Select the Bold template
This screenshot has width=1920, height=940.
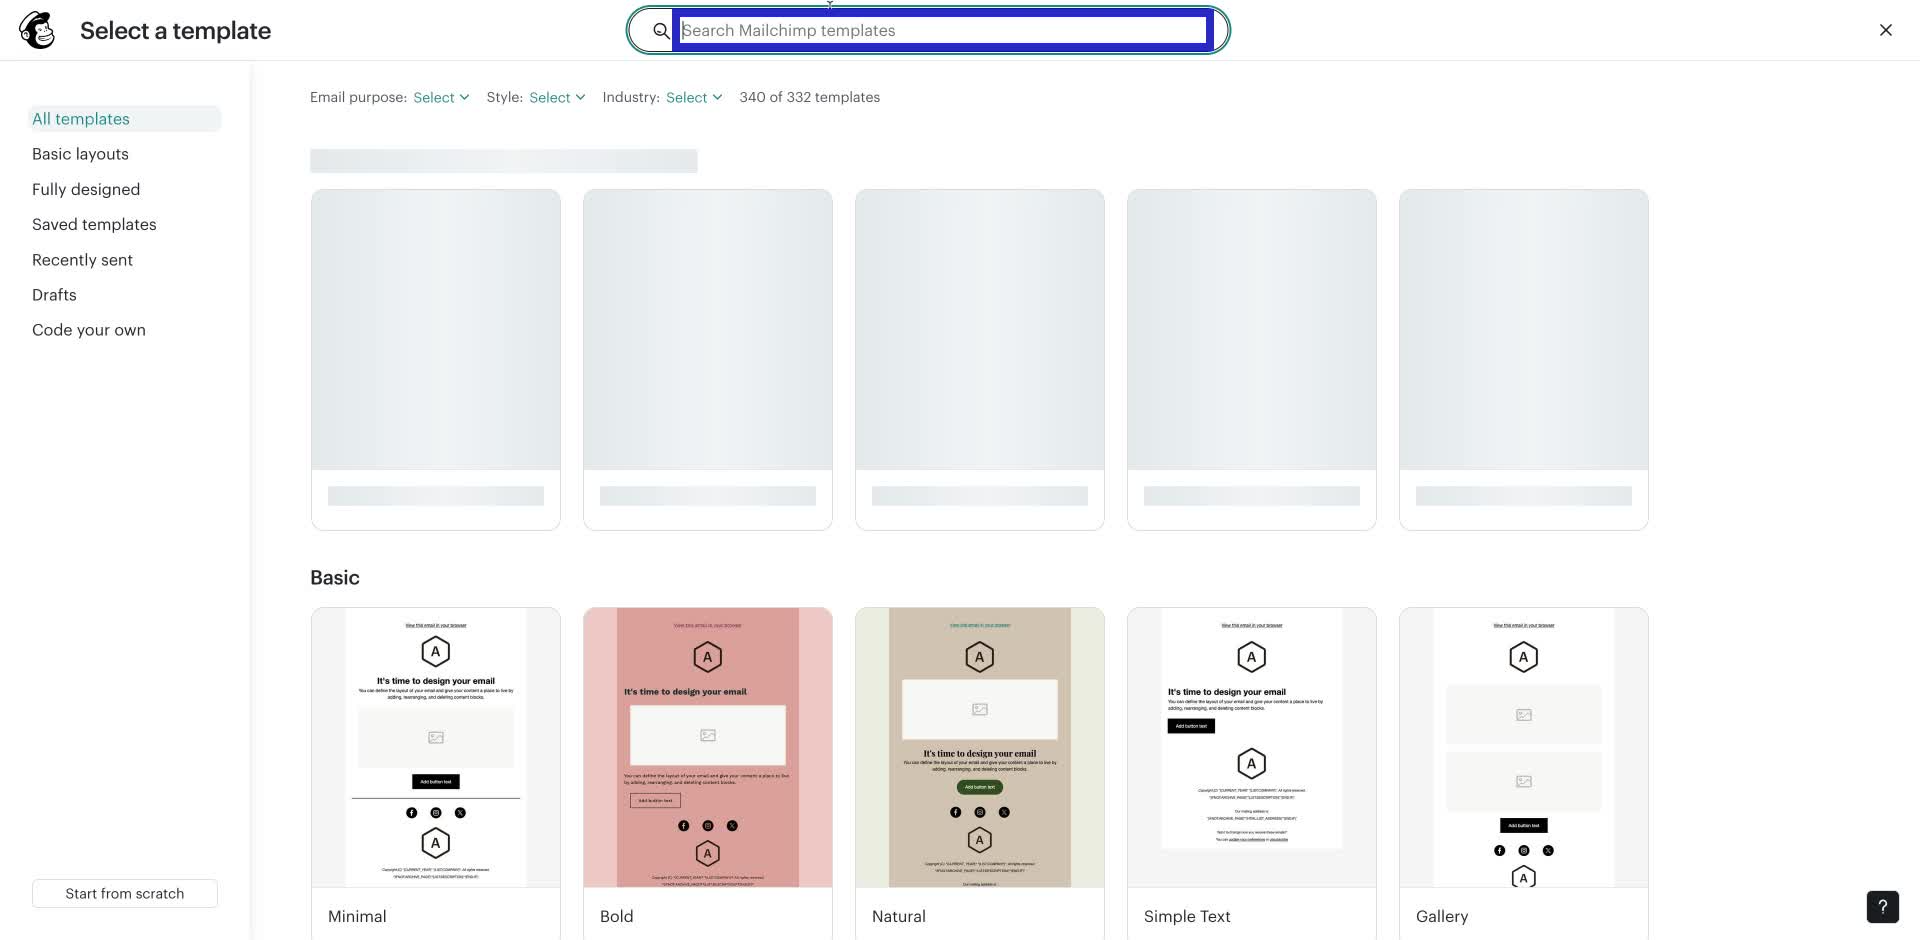707,747
